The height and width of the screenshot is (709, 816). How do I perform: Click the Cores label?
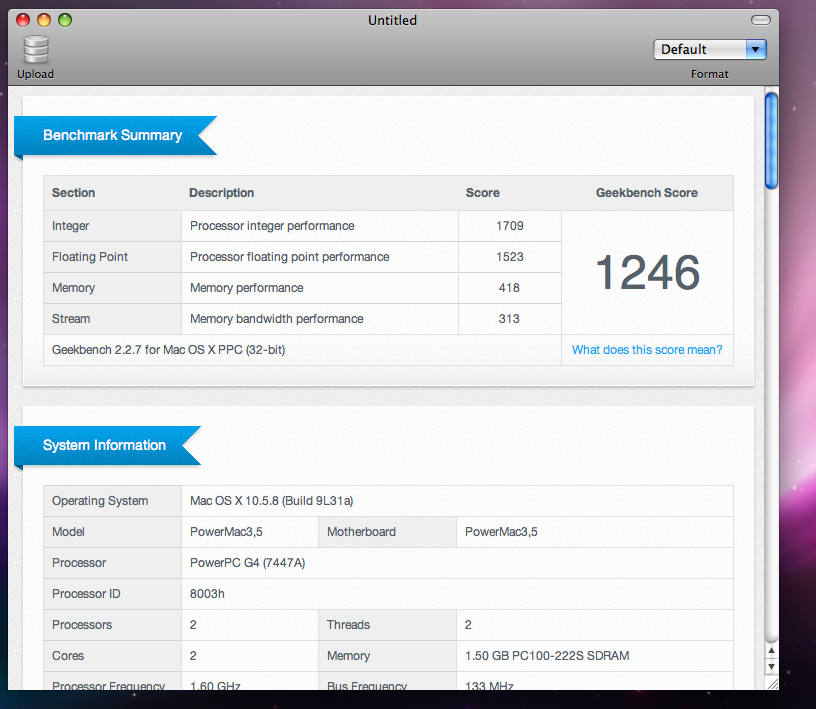pos(68,656)
